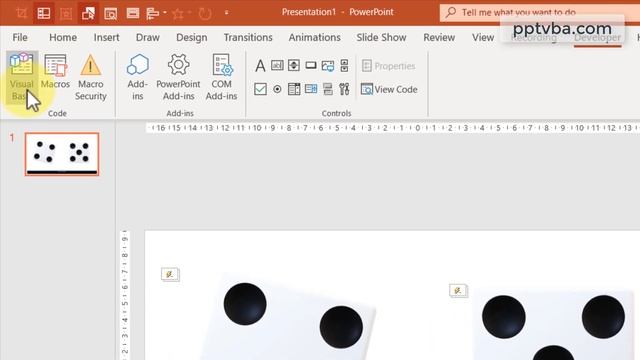Select the Spin Button control
This screenshot has height=360, width=640.
click(294, 65)
